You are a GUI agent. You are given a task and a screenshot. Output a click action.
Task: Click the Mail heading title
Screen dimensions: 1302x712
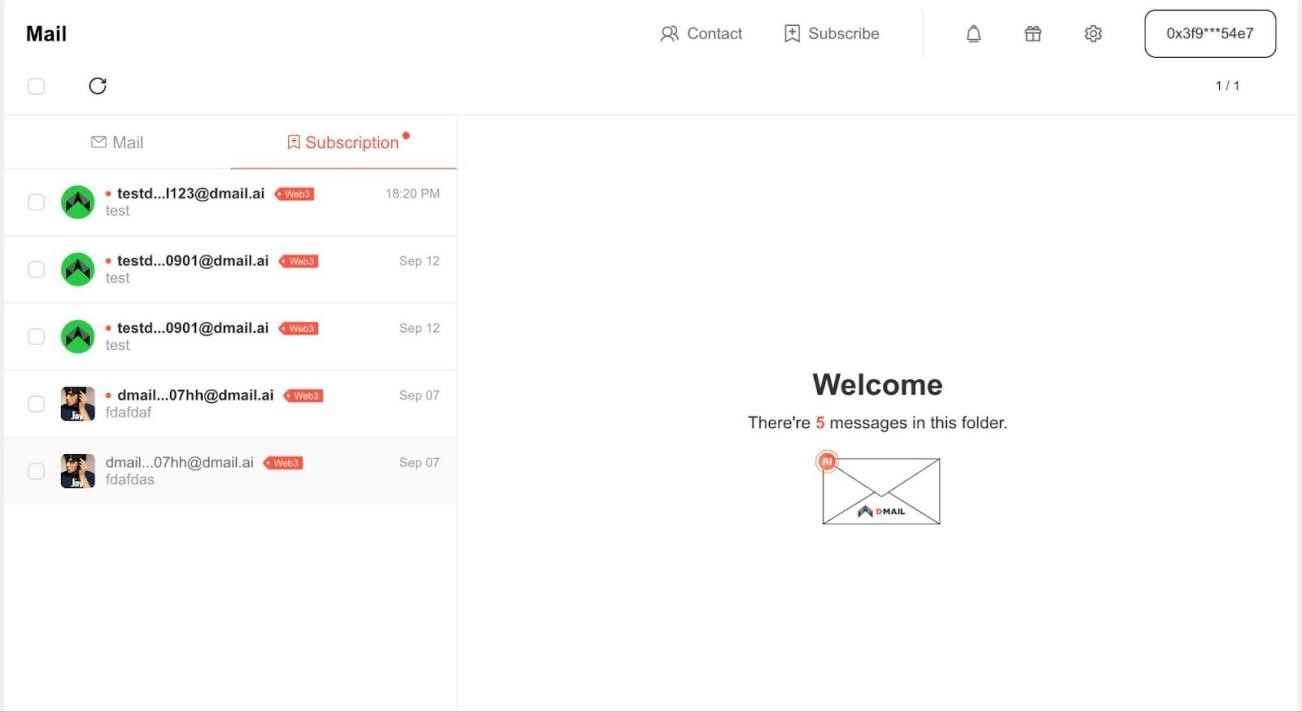46,34
